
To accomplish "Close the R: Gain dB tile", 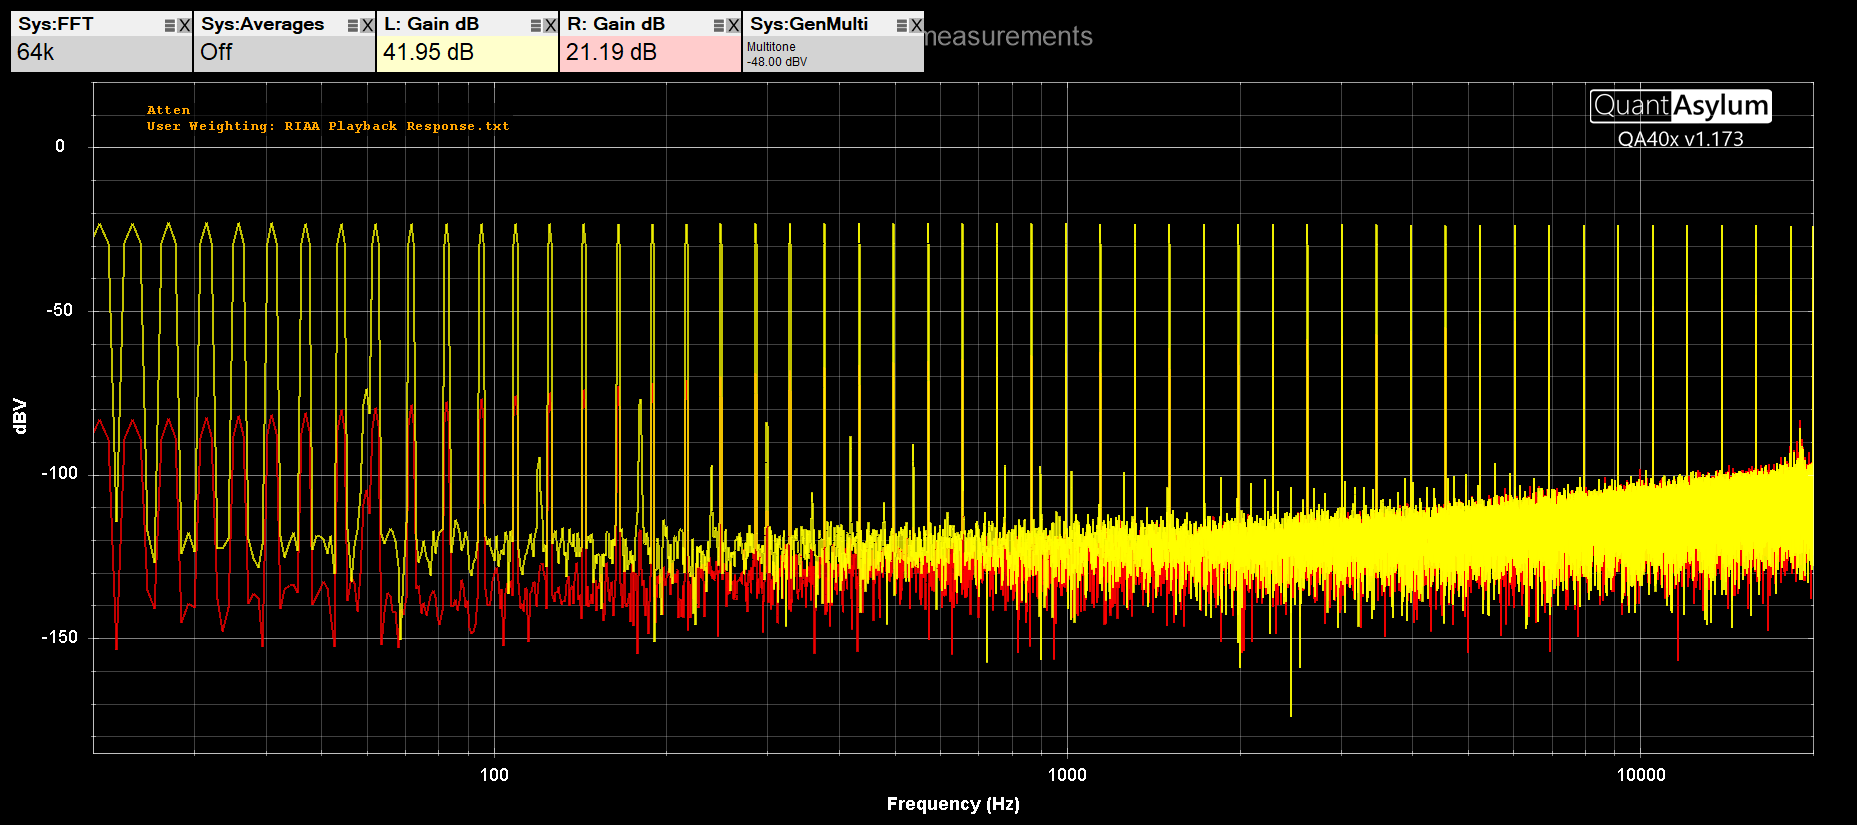I will 733,26.
